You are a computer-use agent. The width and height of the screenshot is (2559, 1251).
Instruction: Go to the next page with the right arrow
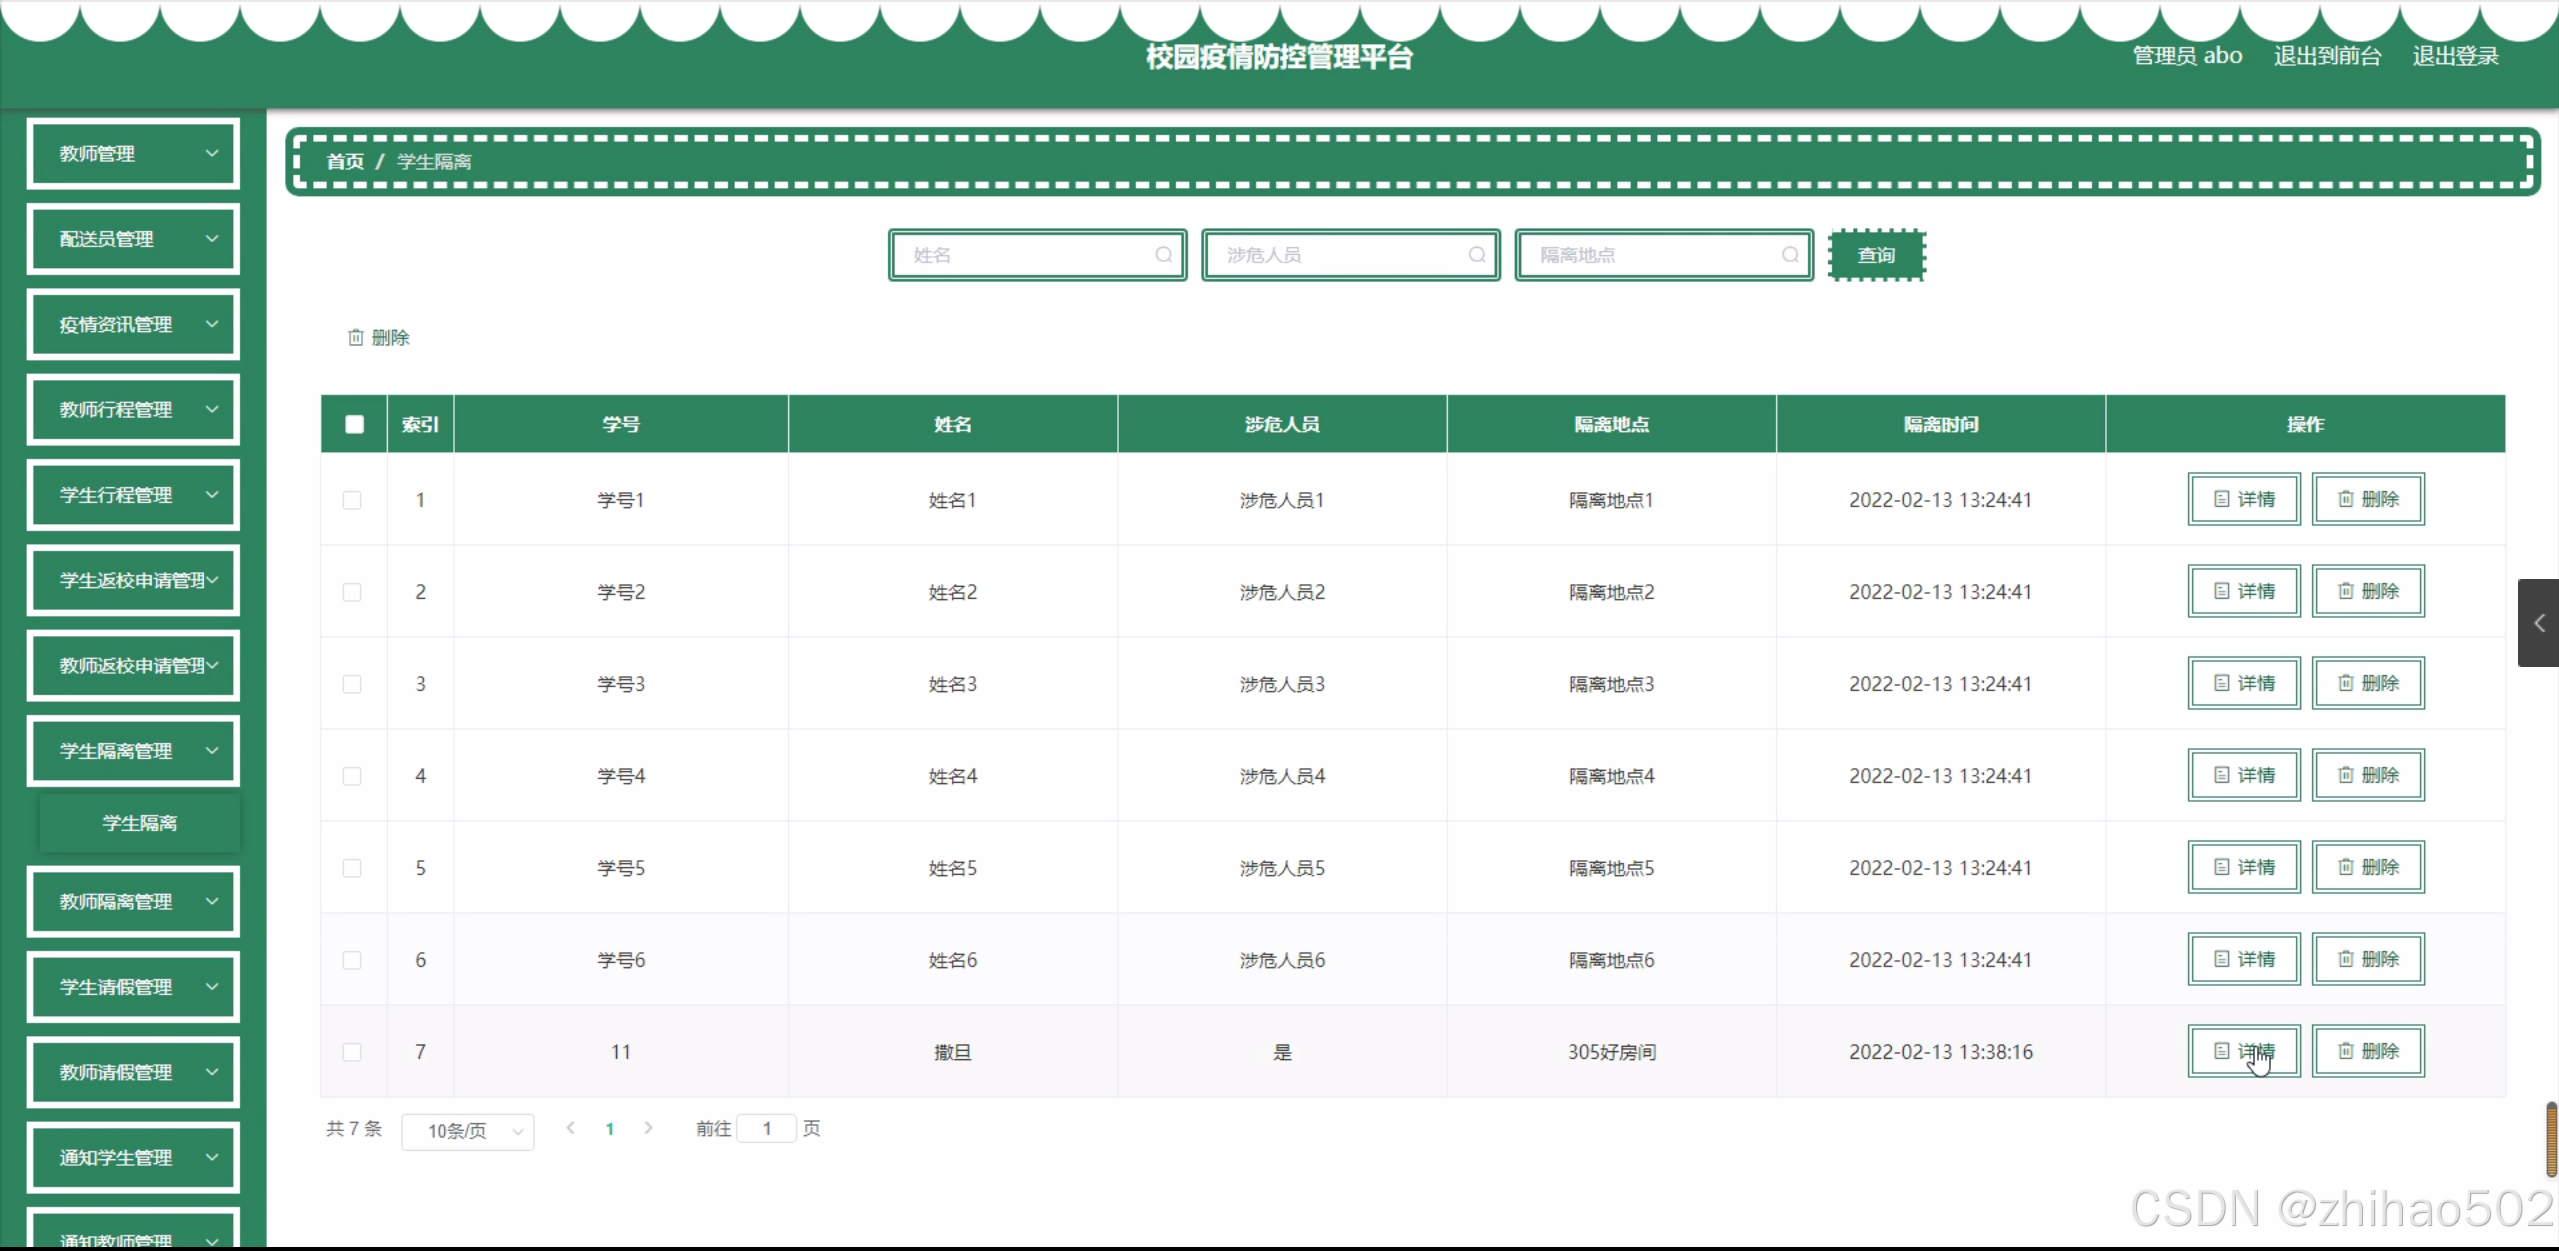[x=648, y=1128]
